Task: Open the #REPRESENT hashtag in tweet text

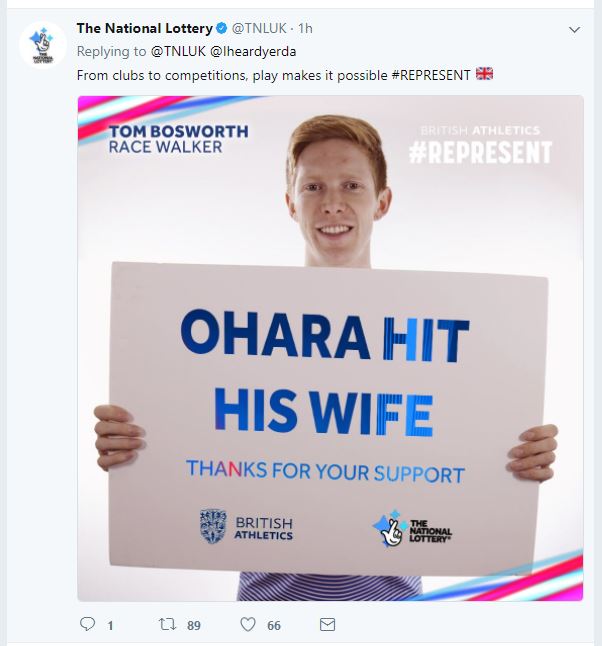Action: 431,75
